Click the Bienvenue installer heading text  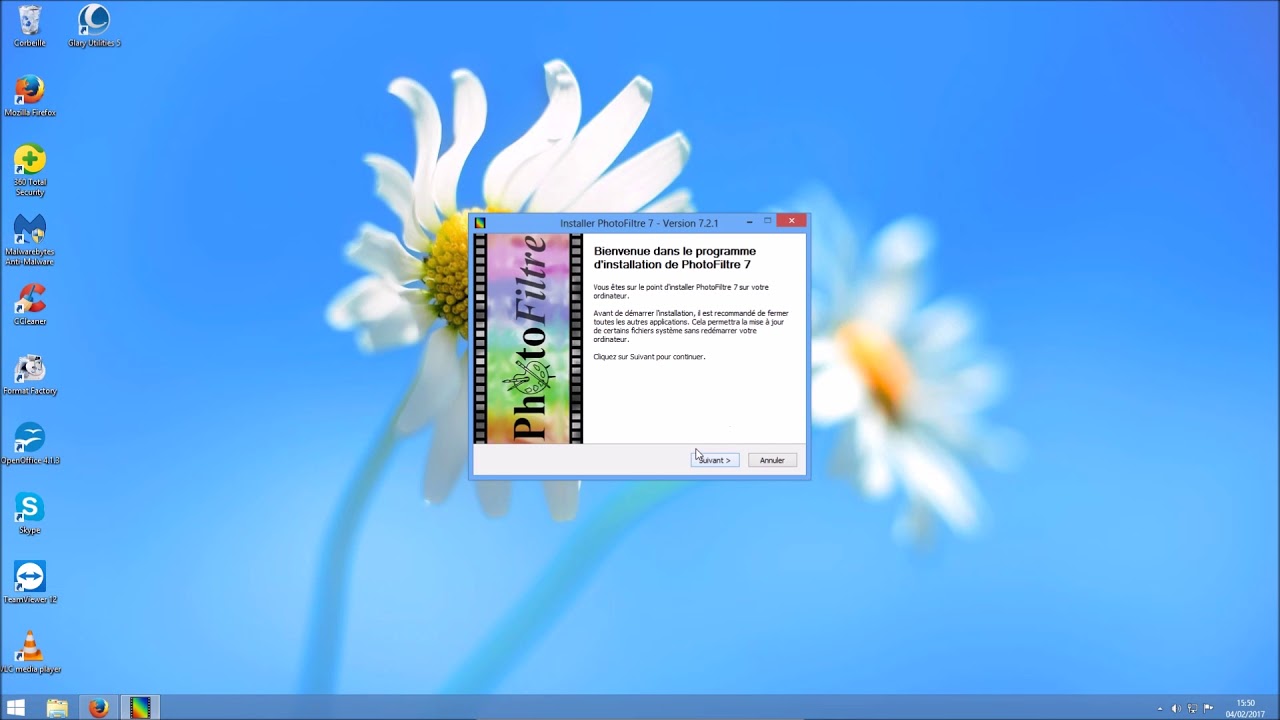coord(675,258)
